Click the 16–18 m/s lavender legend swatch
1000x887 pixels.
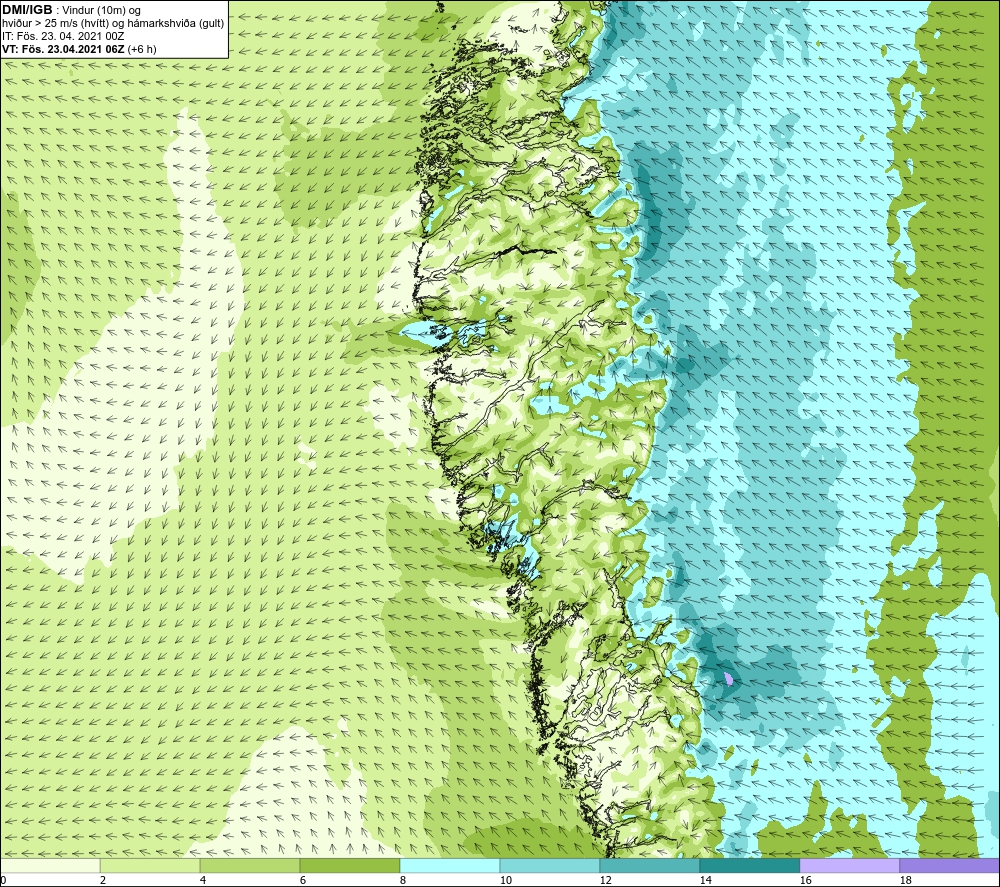tap(849, 865)
